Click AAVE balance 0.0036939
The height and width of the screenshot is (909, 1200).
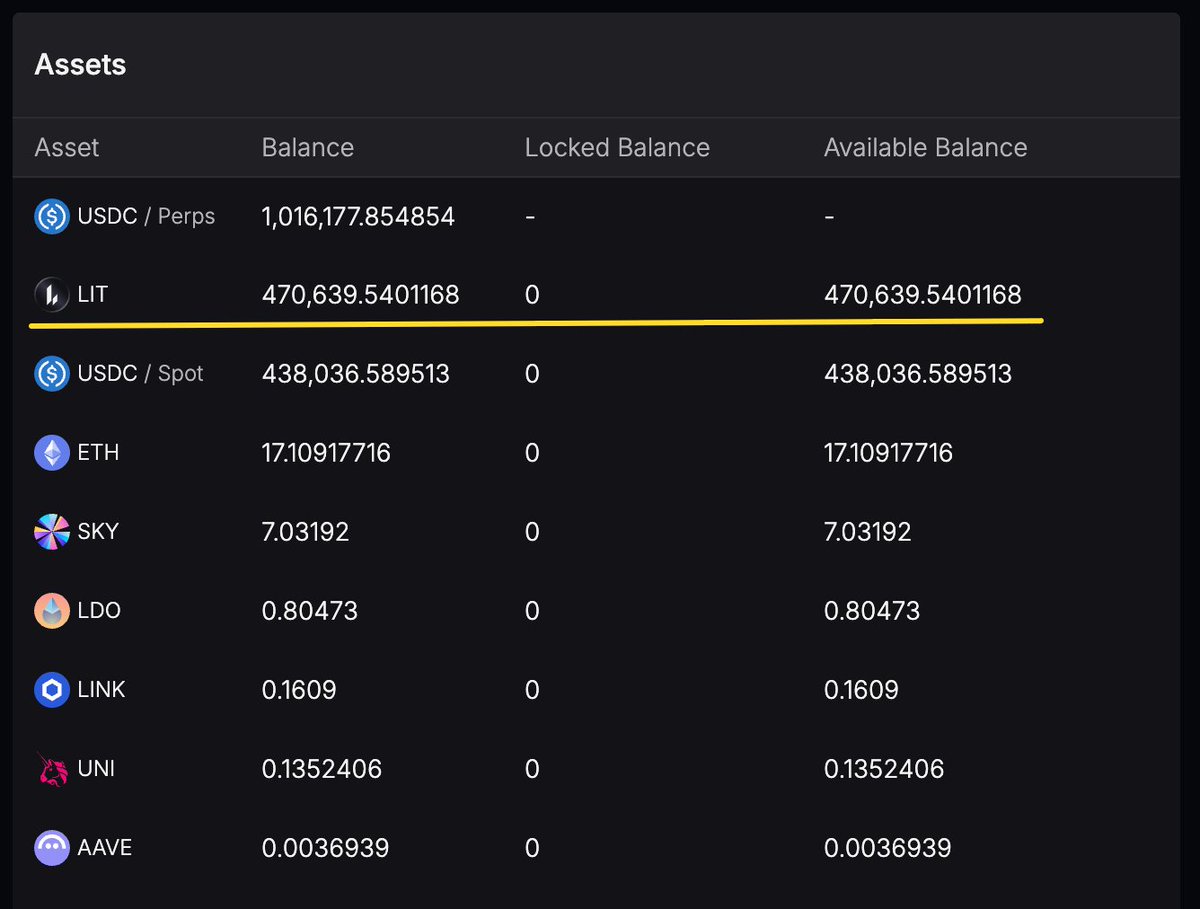click(x=325, y=848)
